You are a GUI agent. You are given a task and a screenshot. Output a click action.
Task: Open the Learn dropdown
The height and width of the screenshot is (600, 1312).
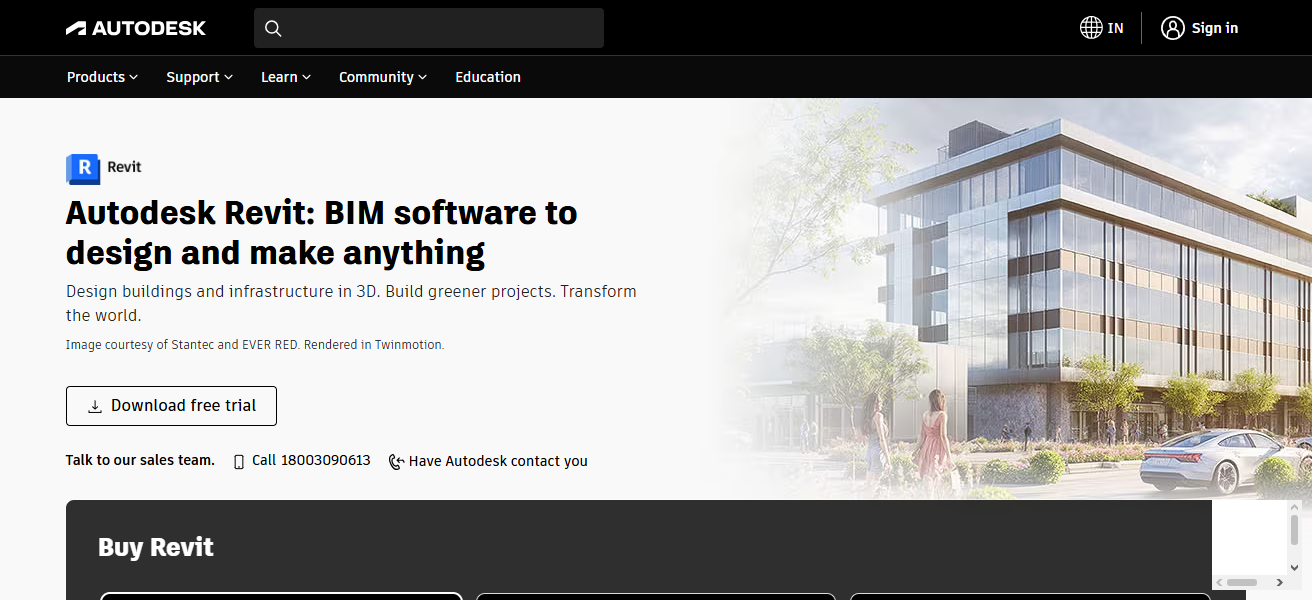click(286, 77)
